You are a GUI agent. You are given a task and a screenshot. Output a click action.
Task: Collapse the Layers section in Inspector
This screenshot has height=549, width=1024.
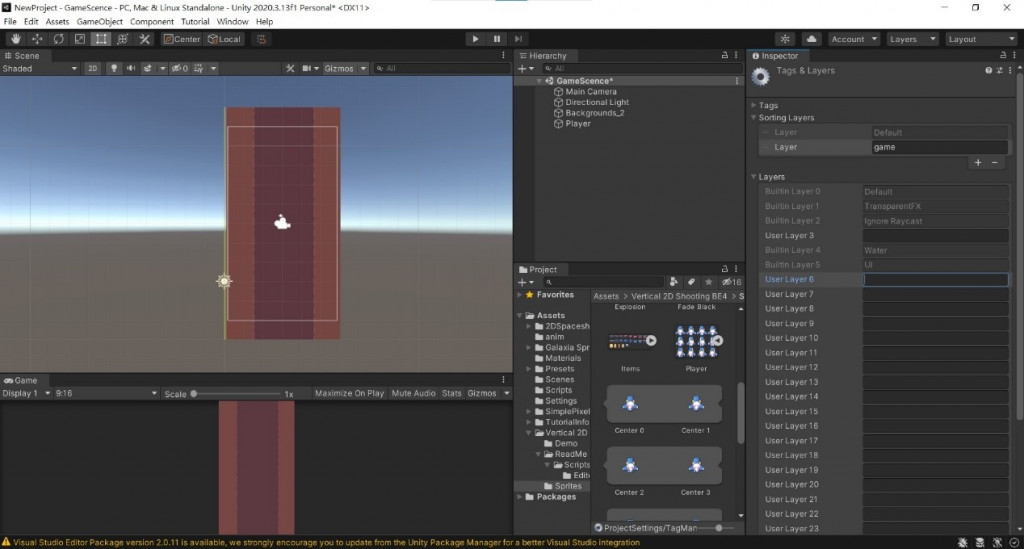pyautogui.click(x=753, y=177)
